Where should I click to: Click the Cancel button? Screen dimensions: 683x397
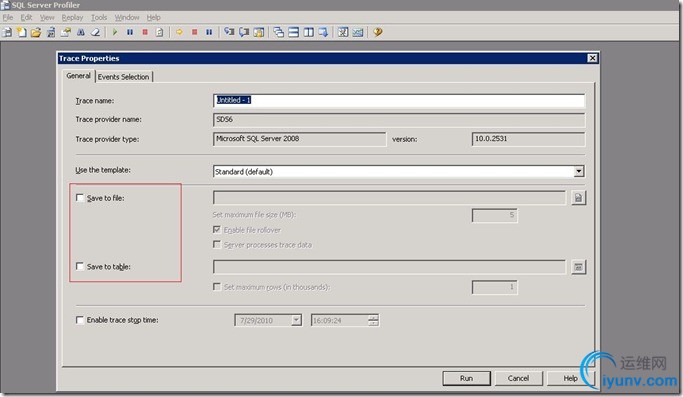coord(518,378)
